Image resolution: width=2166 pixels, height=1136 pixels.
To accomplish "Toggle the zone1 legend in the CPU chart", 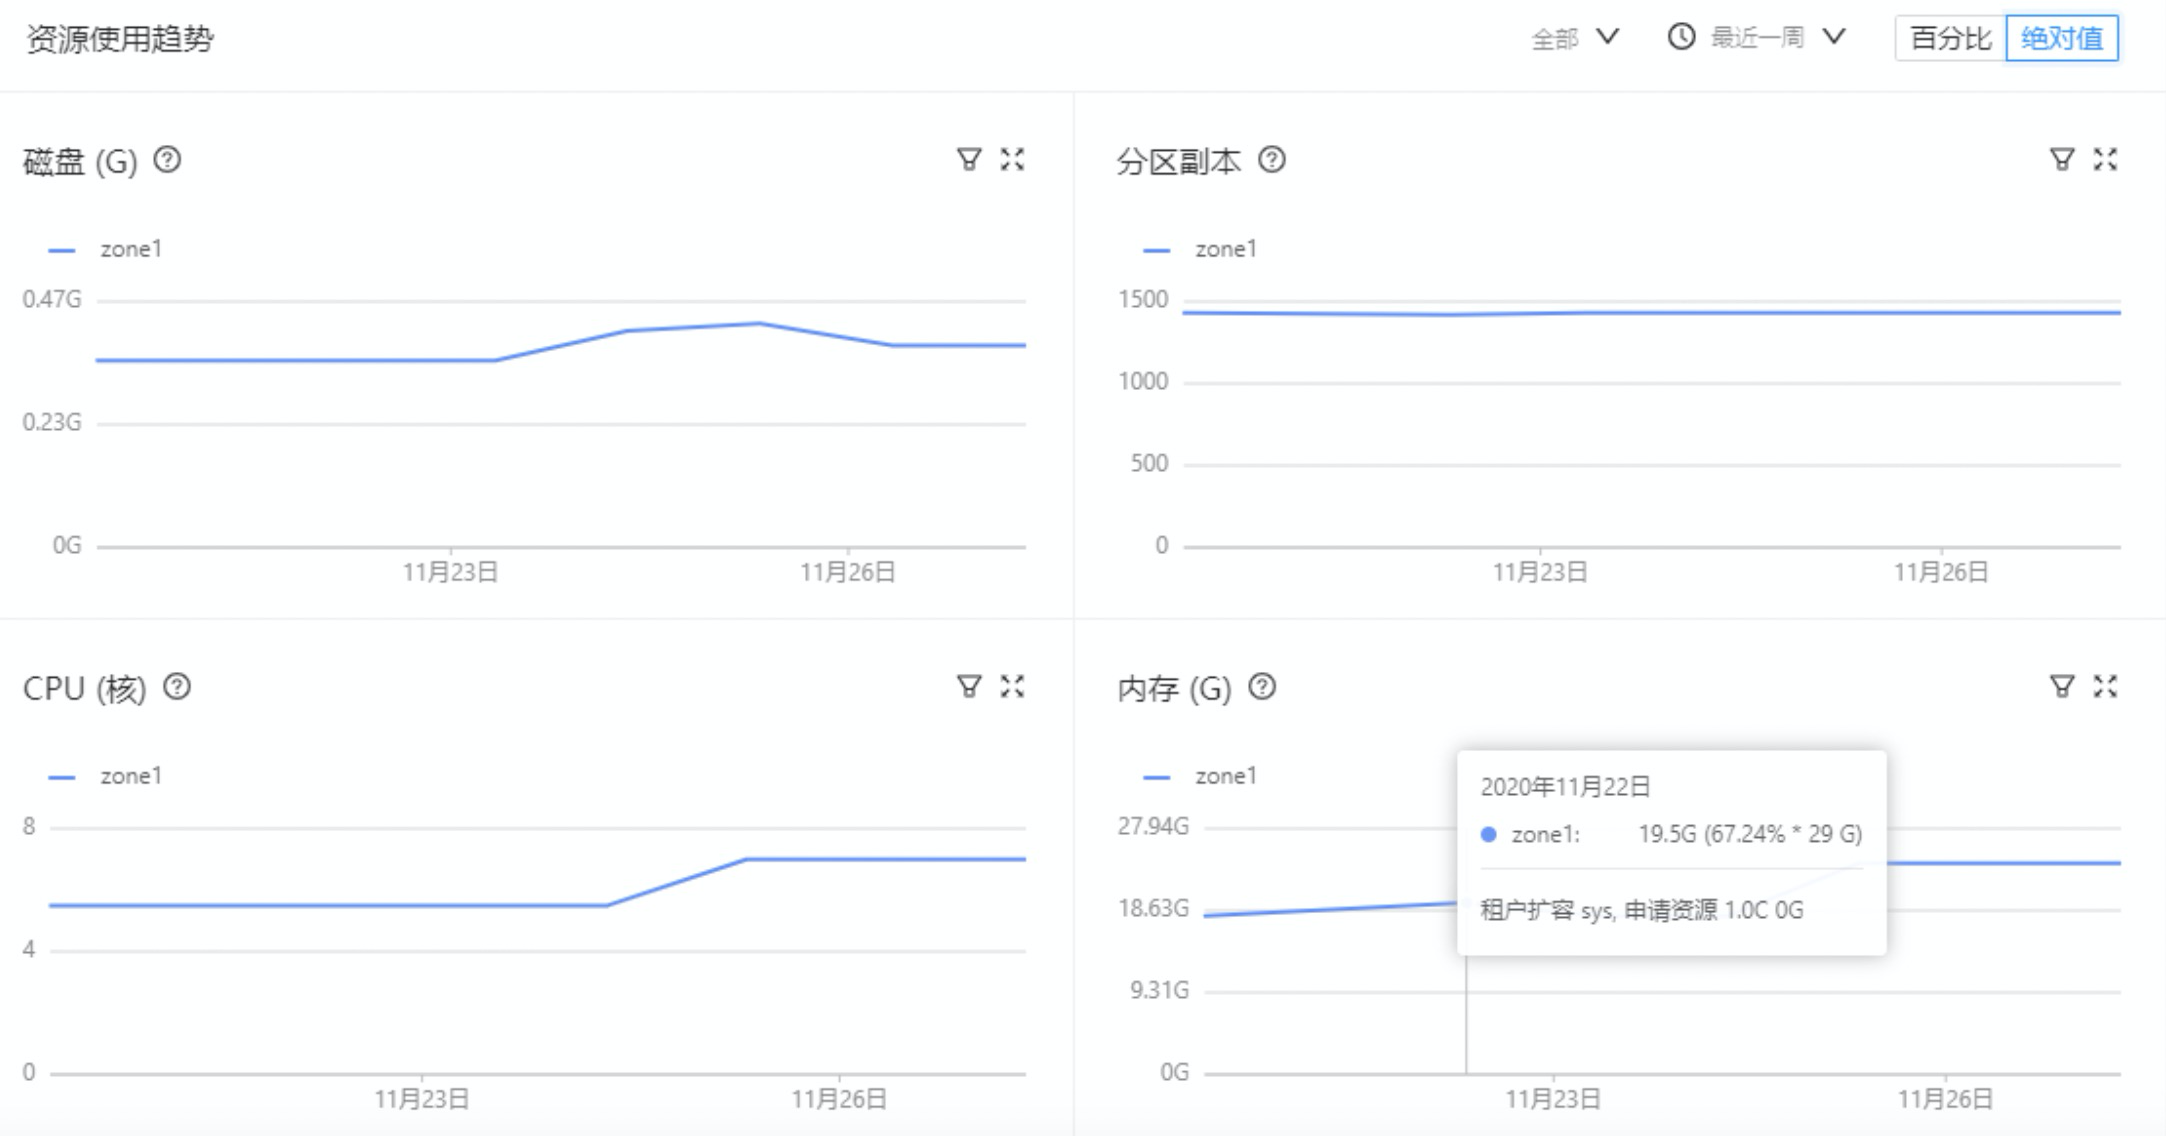I will coord(106,776).
